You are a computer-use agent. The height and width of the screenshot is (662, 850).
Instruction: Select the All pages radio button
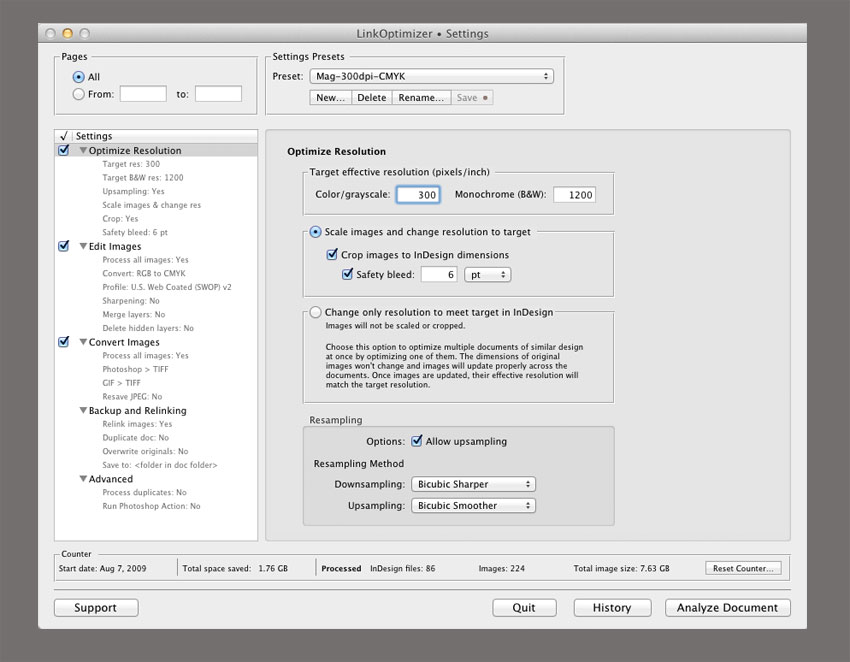coord(79,77)
